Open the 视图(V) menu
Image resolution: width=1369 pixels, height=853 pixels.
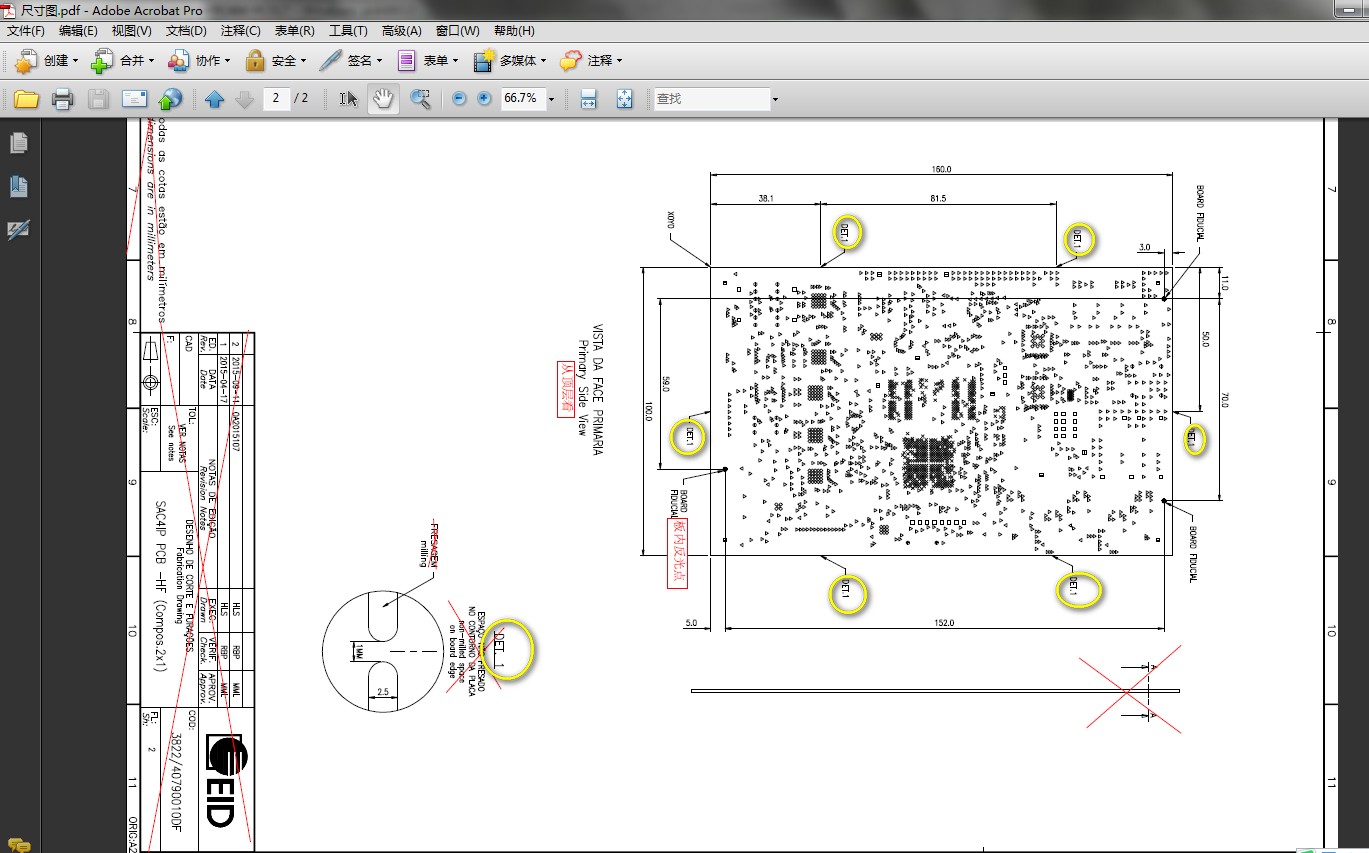pyautogui.click(x=131, y=31)
